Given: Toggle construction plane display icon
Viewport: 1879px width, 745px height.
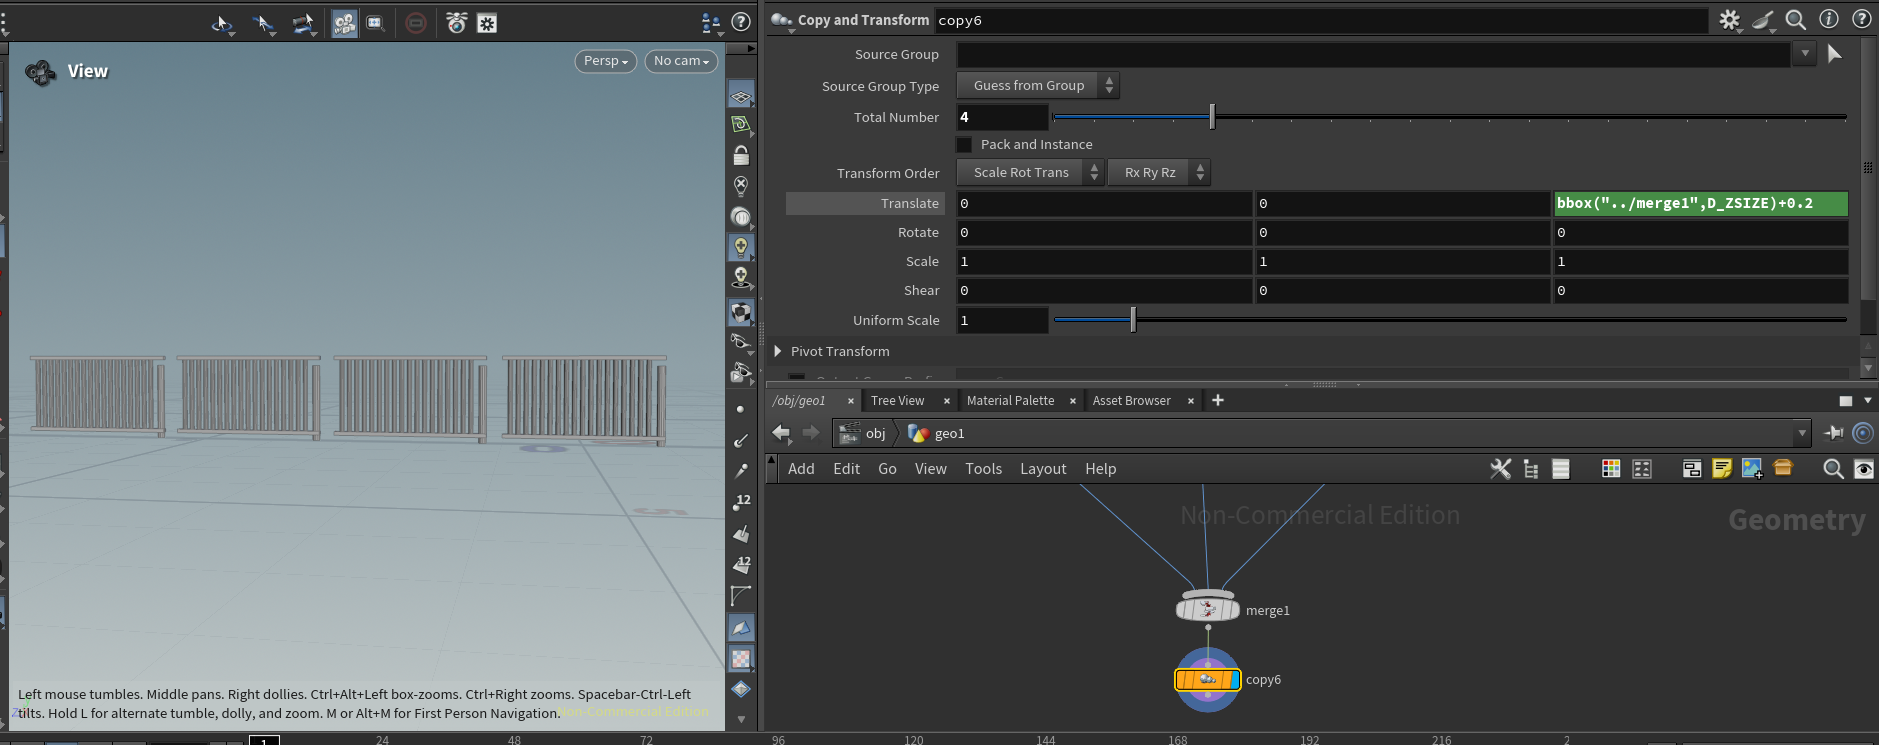Looking at the screenshot, I should coord(741,125).
